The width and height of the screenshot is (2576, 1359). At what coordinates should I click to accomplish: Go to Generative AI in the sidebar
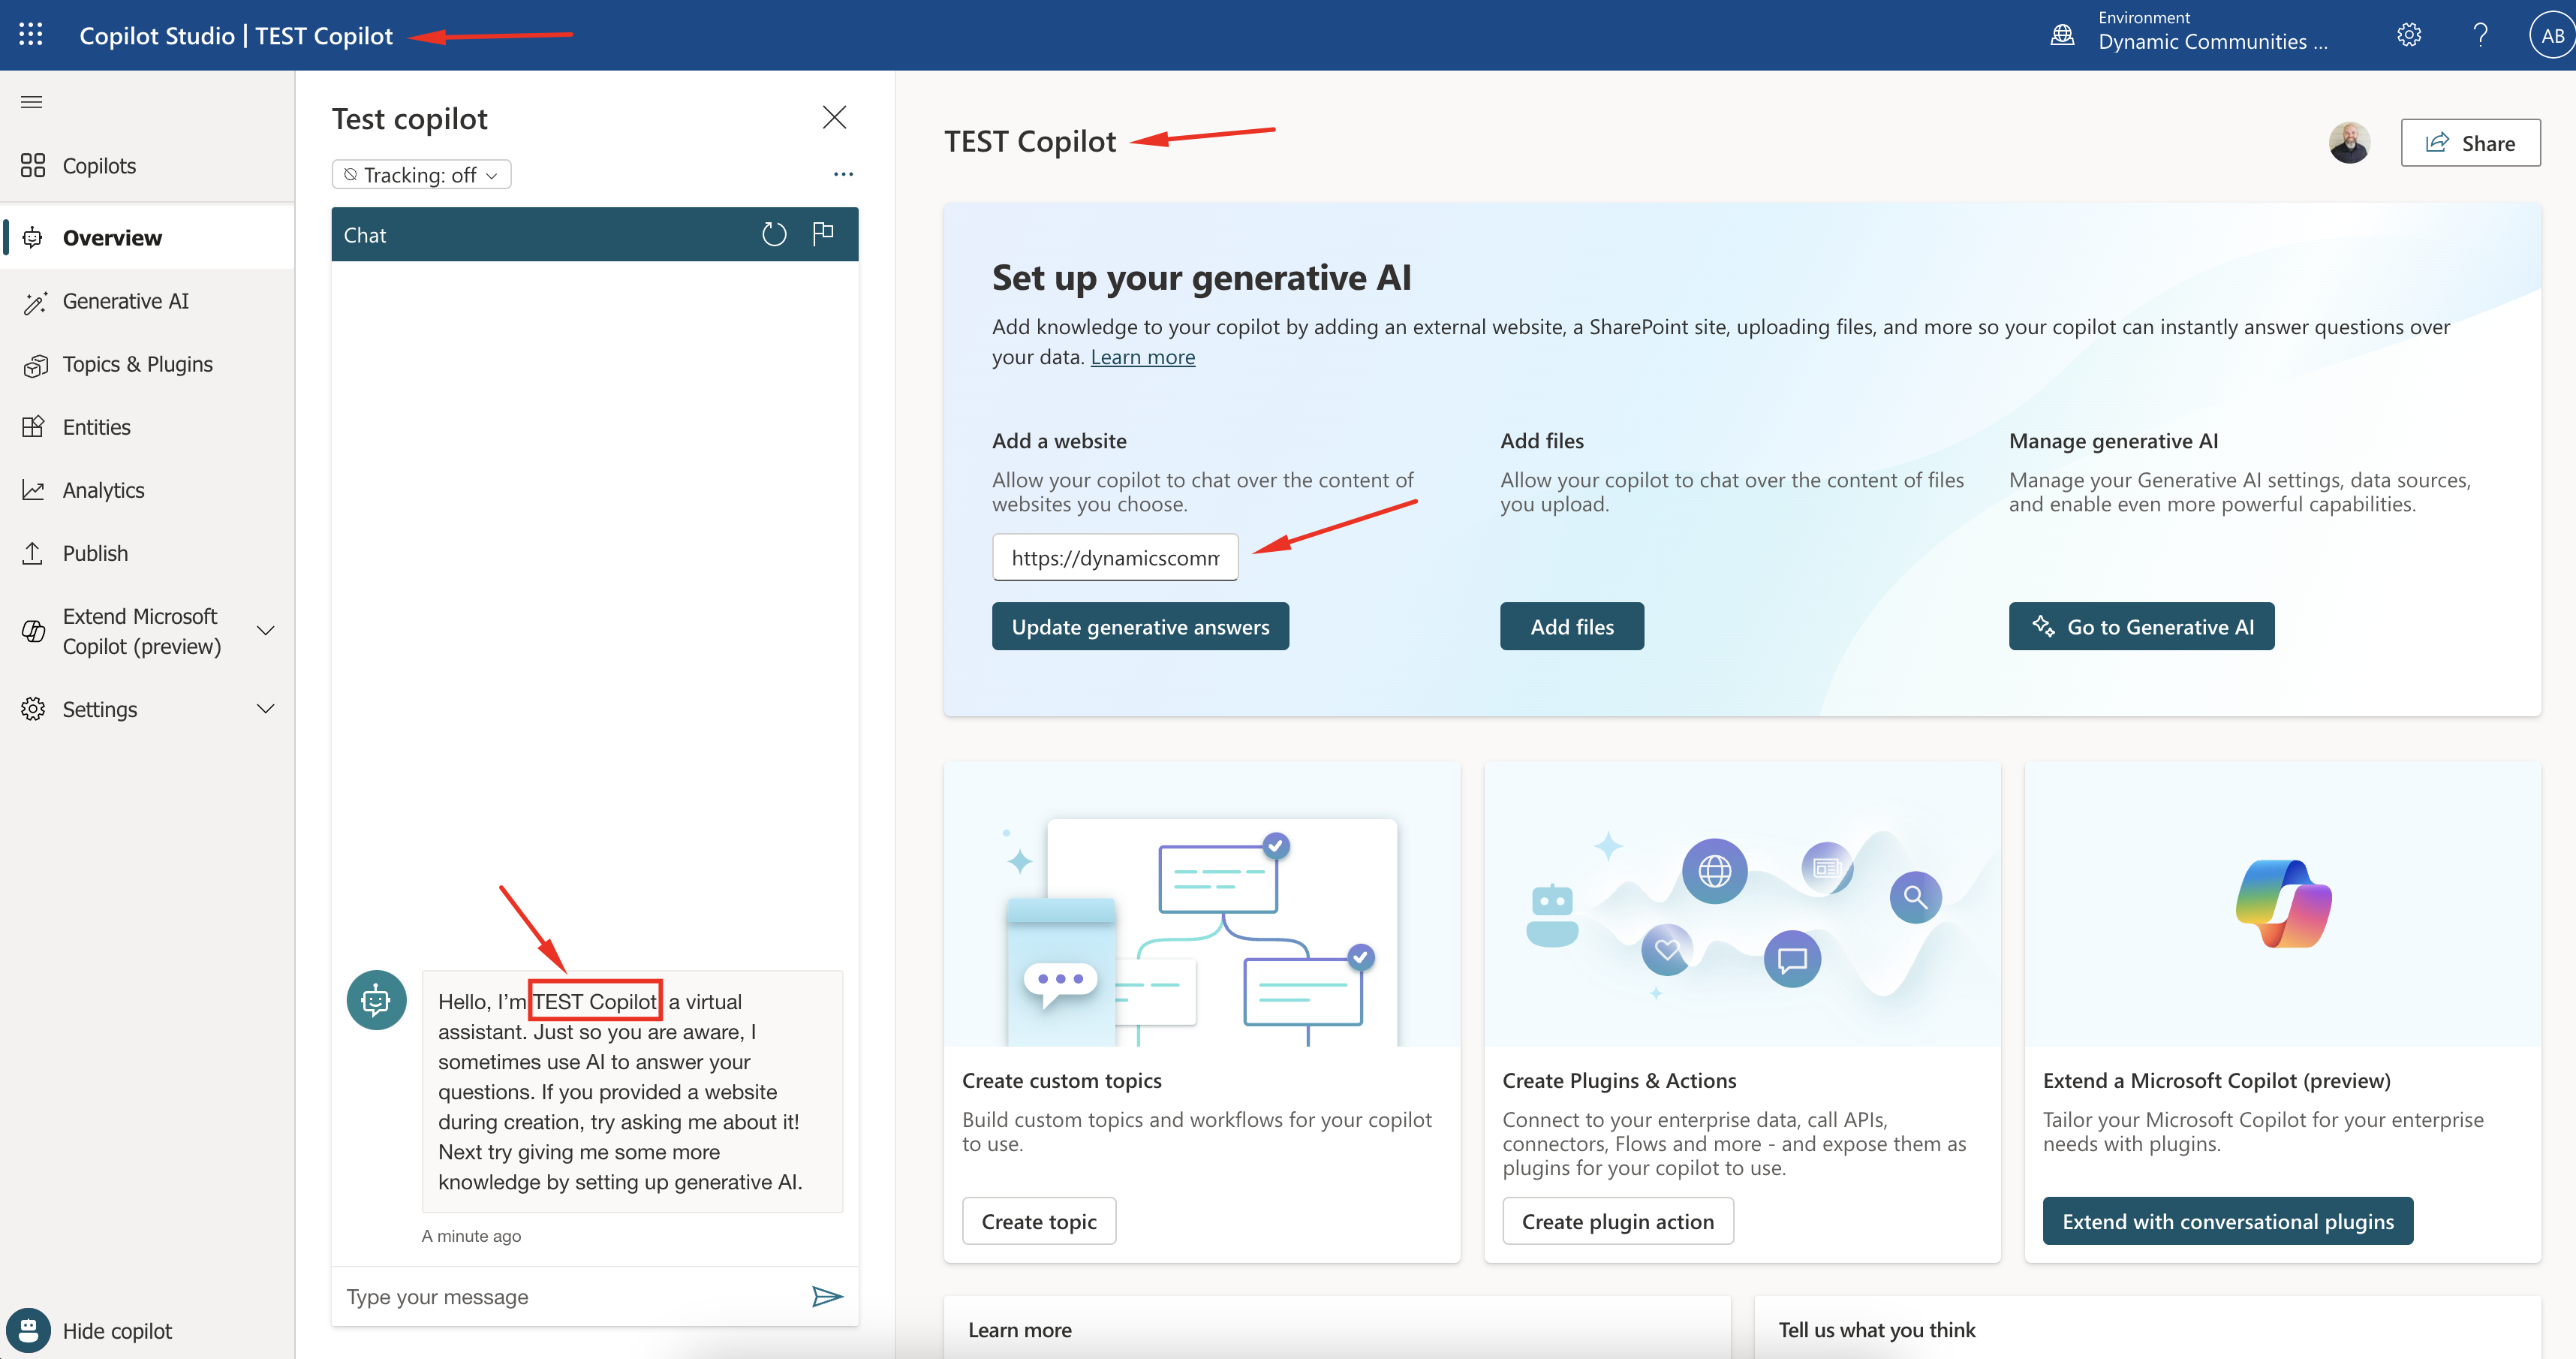click(147, 301)
